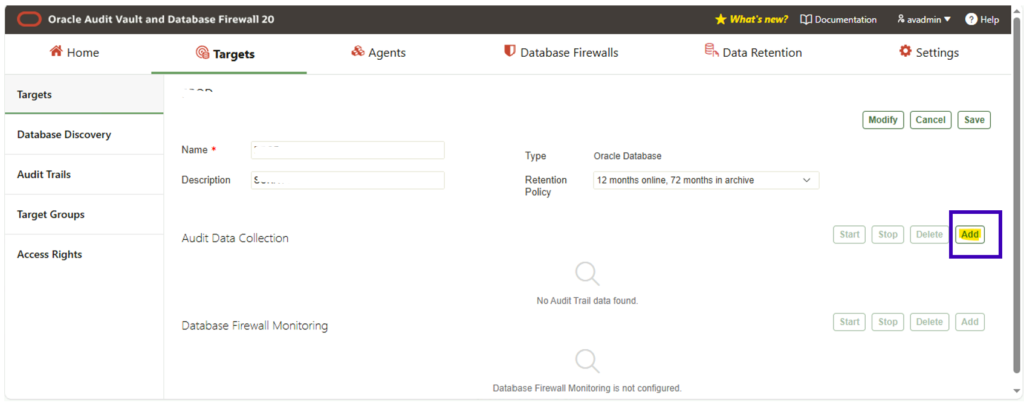Open the Help menu
1024x406 pixels.
click(982, 20)
